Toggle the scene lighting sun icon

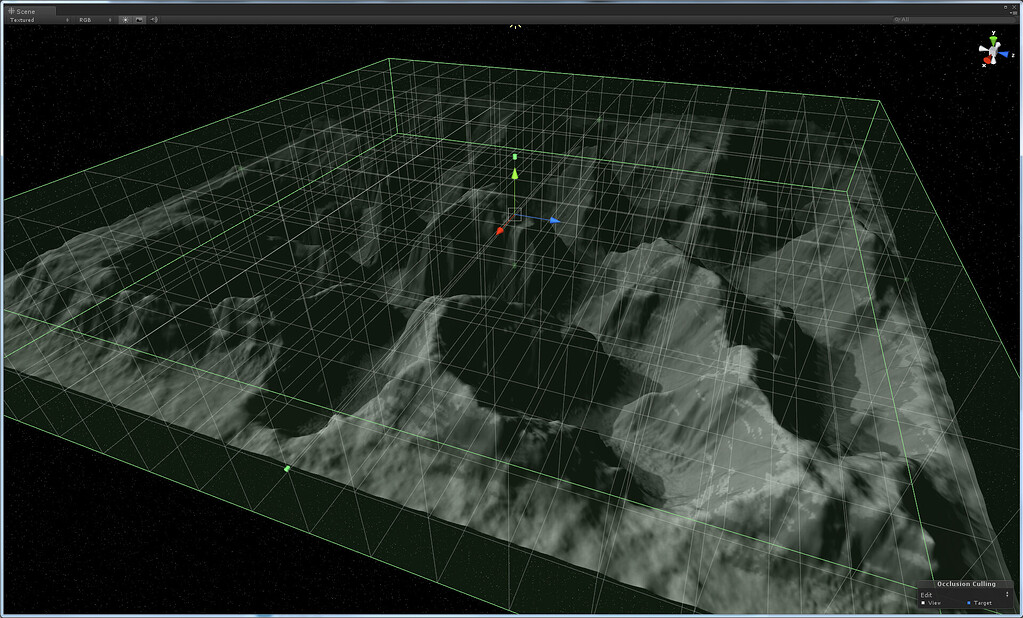click(125, 19)
